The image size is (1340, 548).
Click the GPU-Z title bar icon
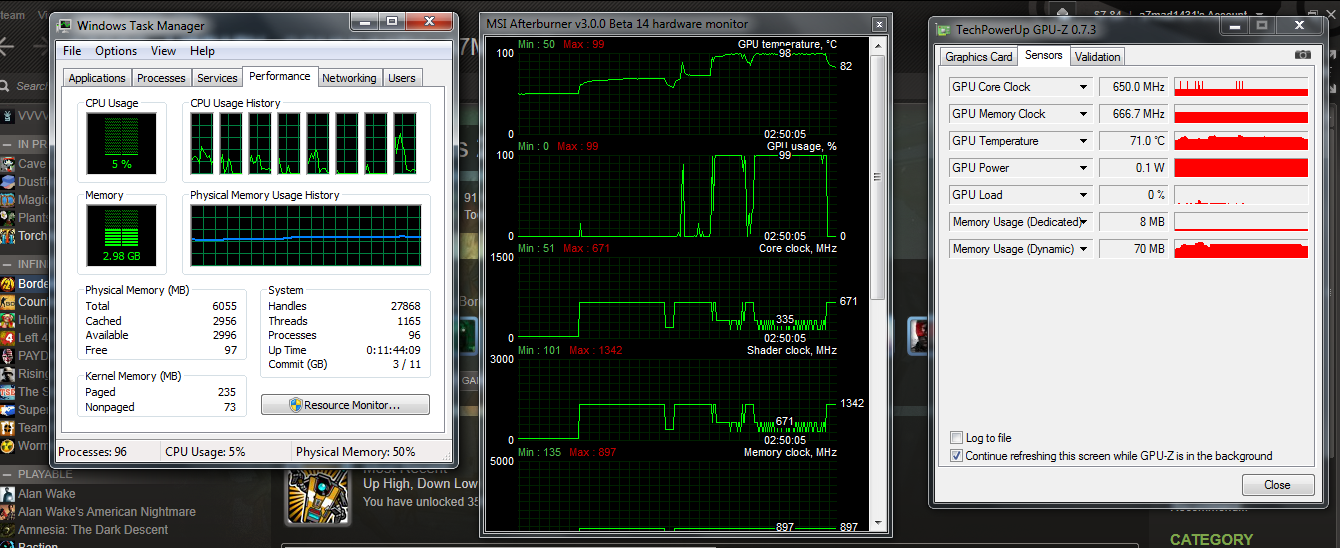point(944,30)
